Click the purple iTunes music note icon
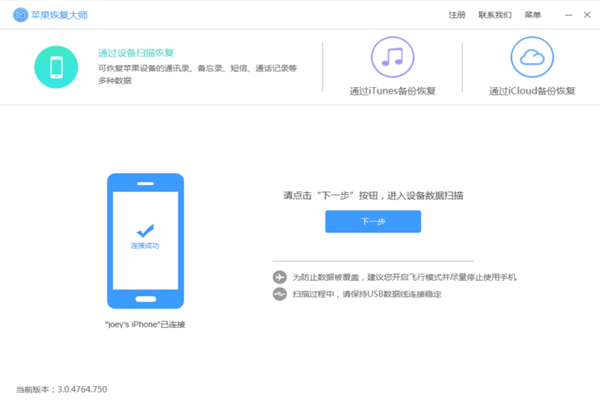 [x=392, y=57]
